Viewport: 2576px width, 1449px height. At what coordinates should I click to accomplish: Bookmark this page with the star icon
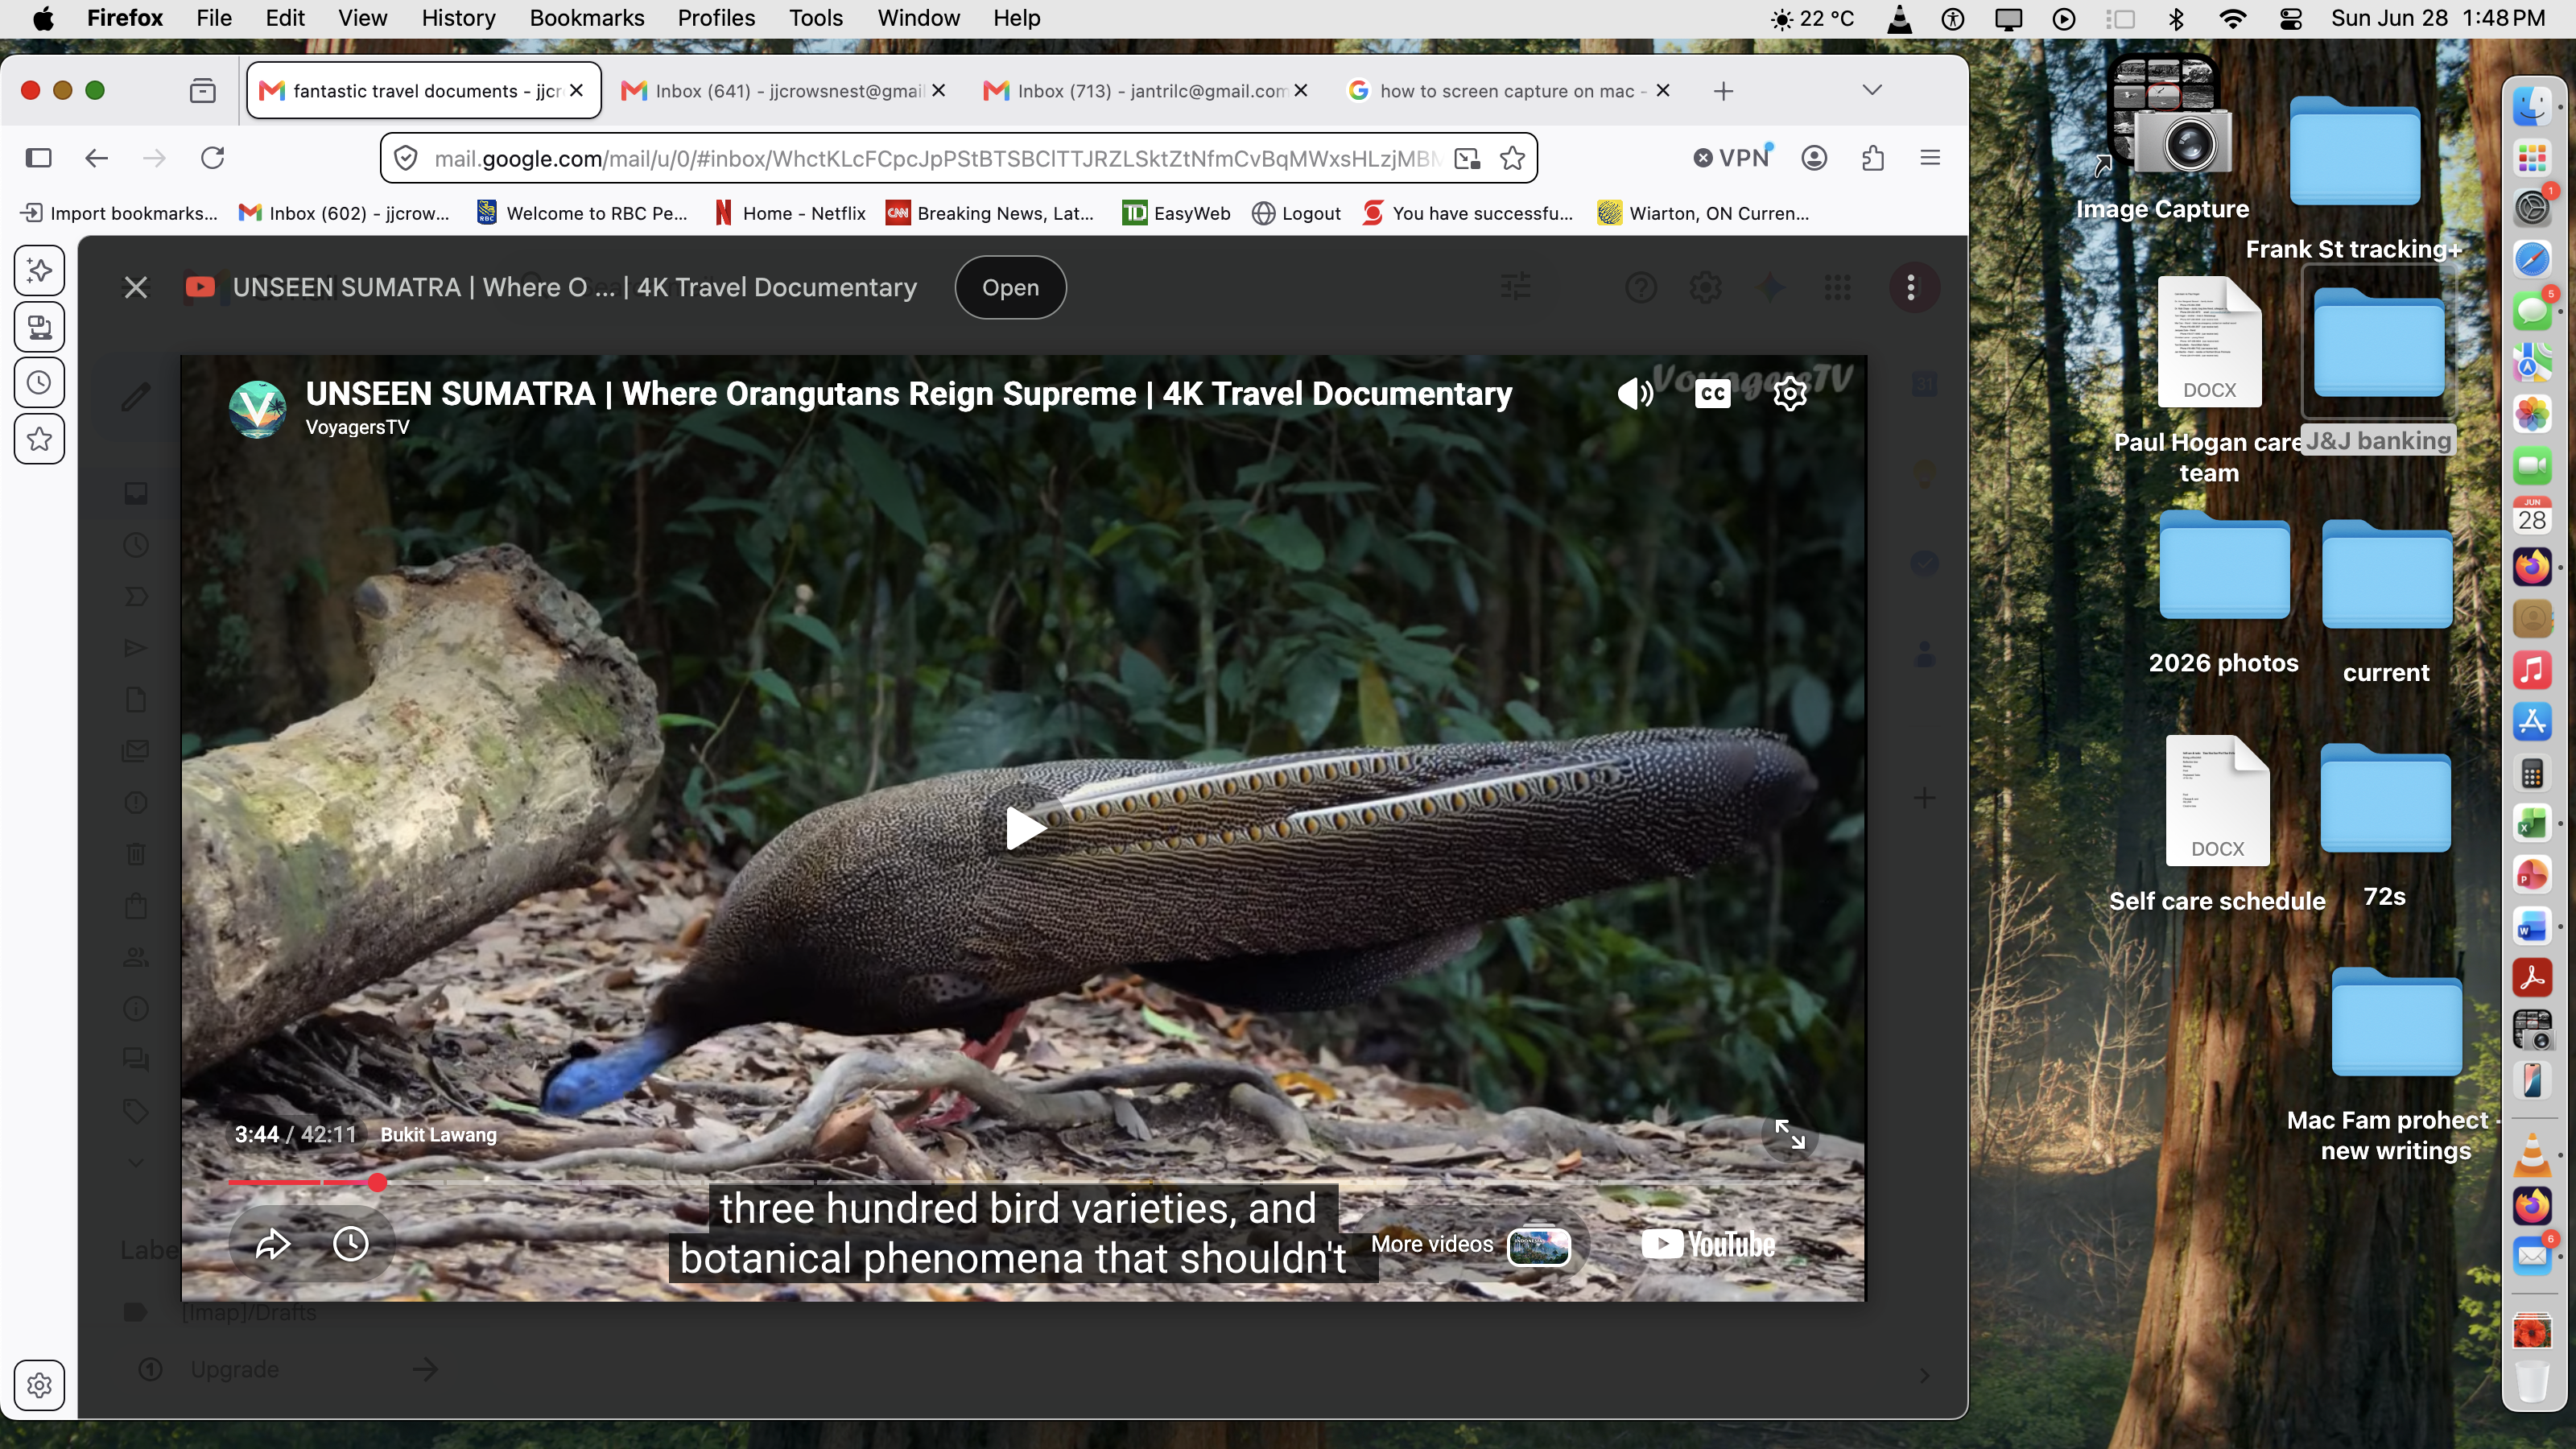(x=1512, y=158)
